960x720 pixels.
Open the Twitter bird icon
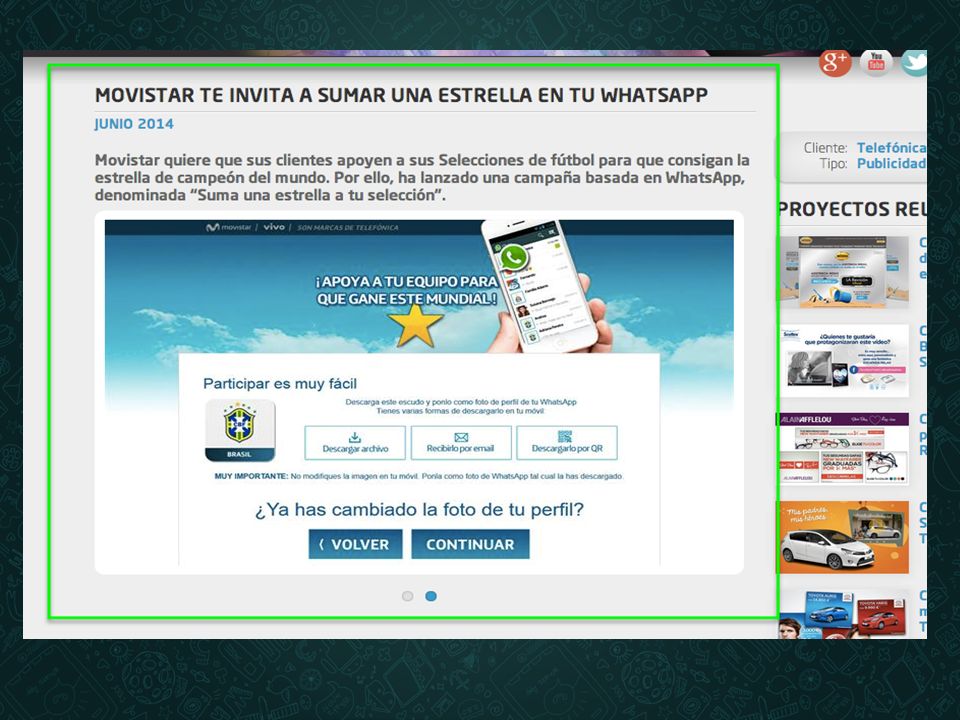tap(915, 62)
